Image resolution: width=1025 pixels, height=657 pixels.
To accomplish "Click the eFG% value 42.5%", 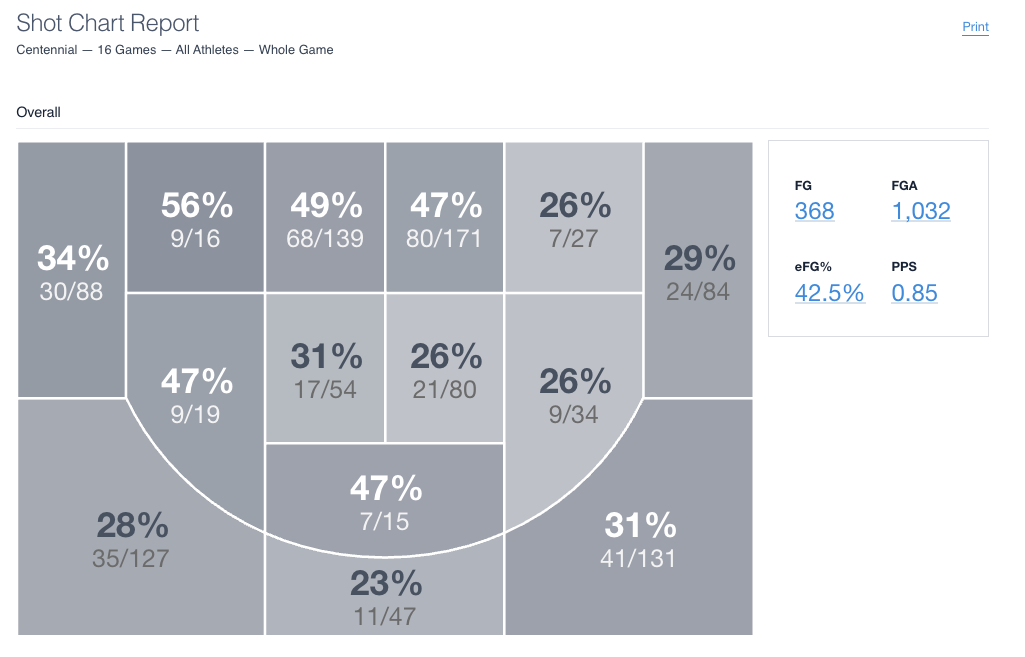I will (829, 292).
